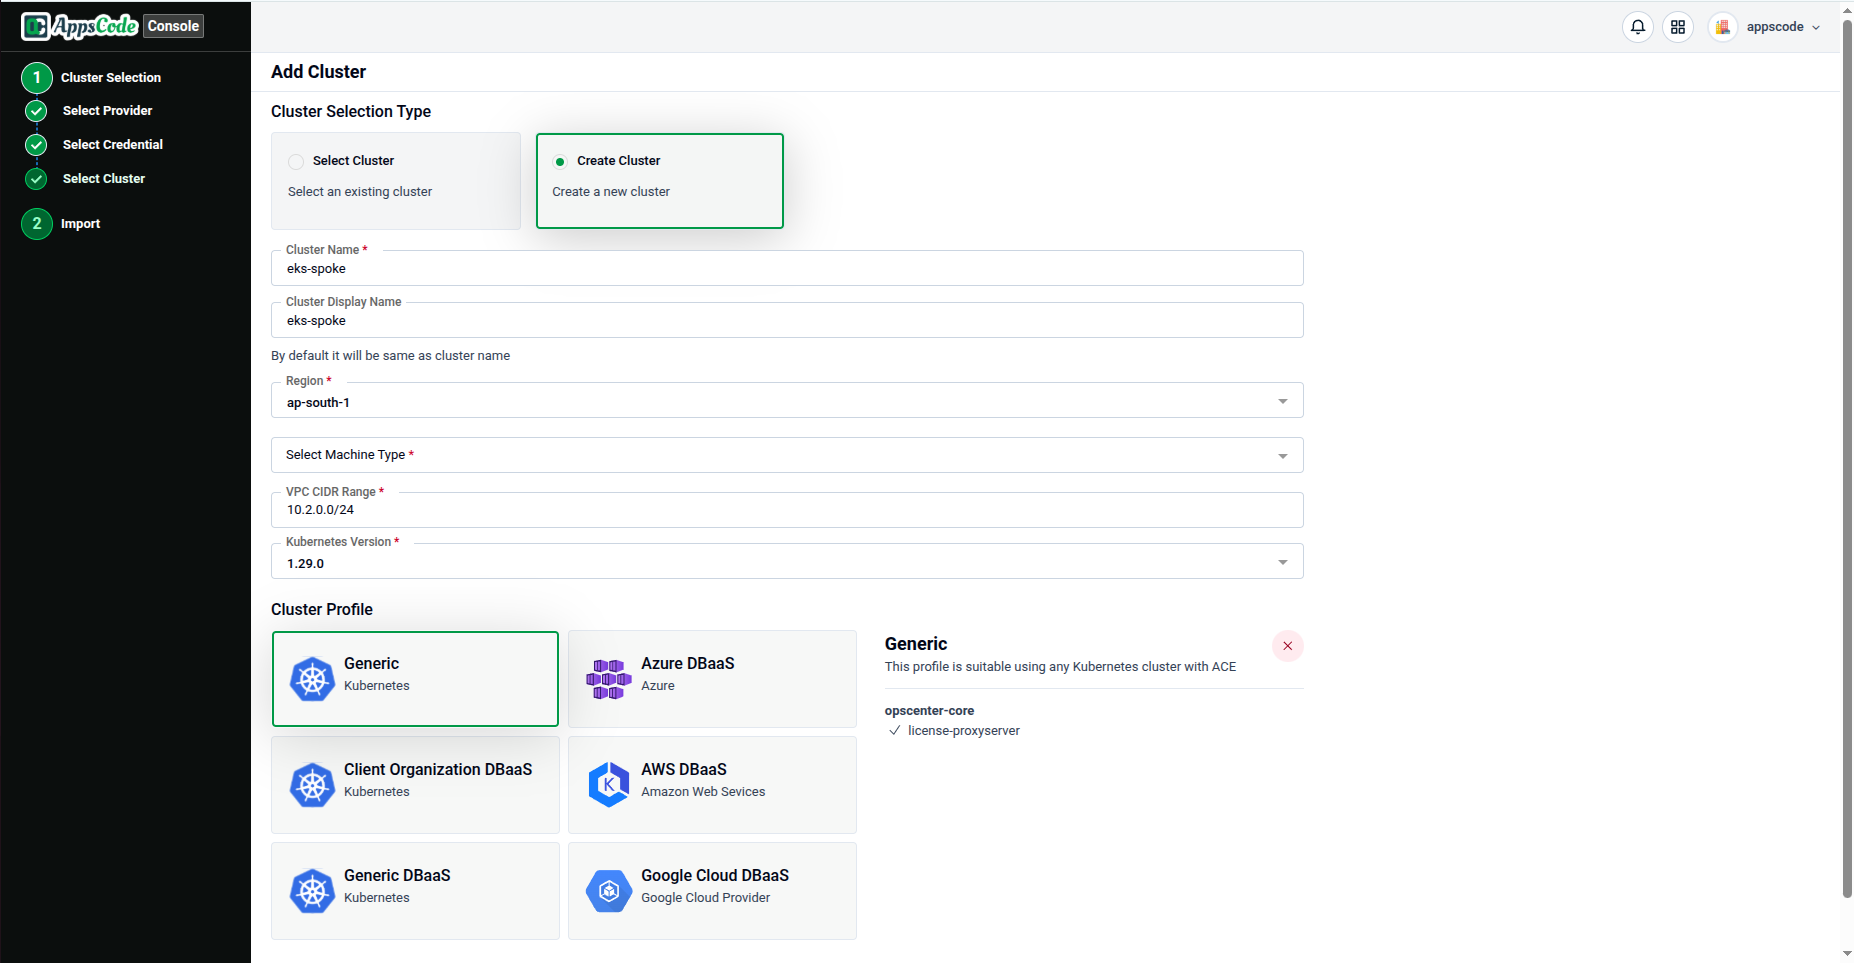Choose the Create Cluster radio option

pos(560,161)
